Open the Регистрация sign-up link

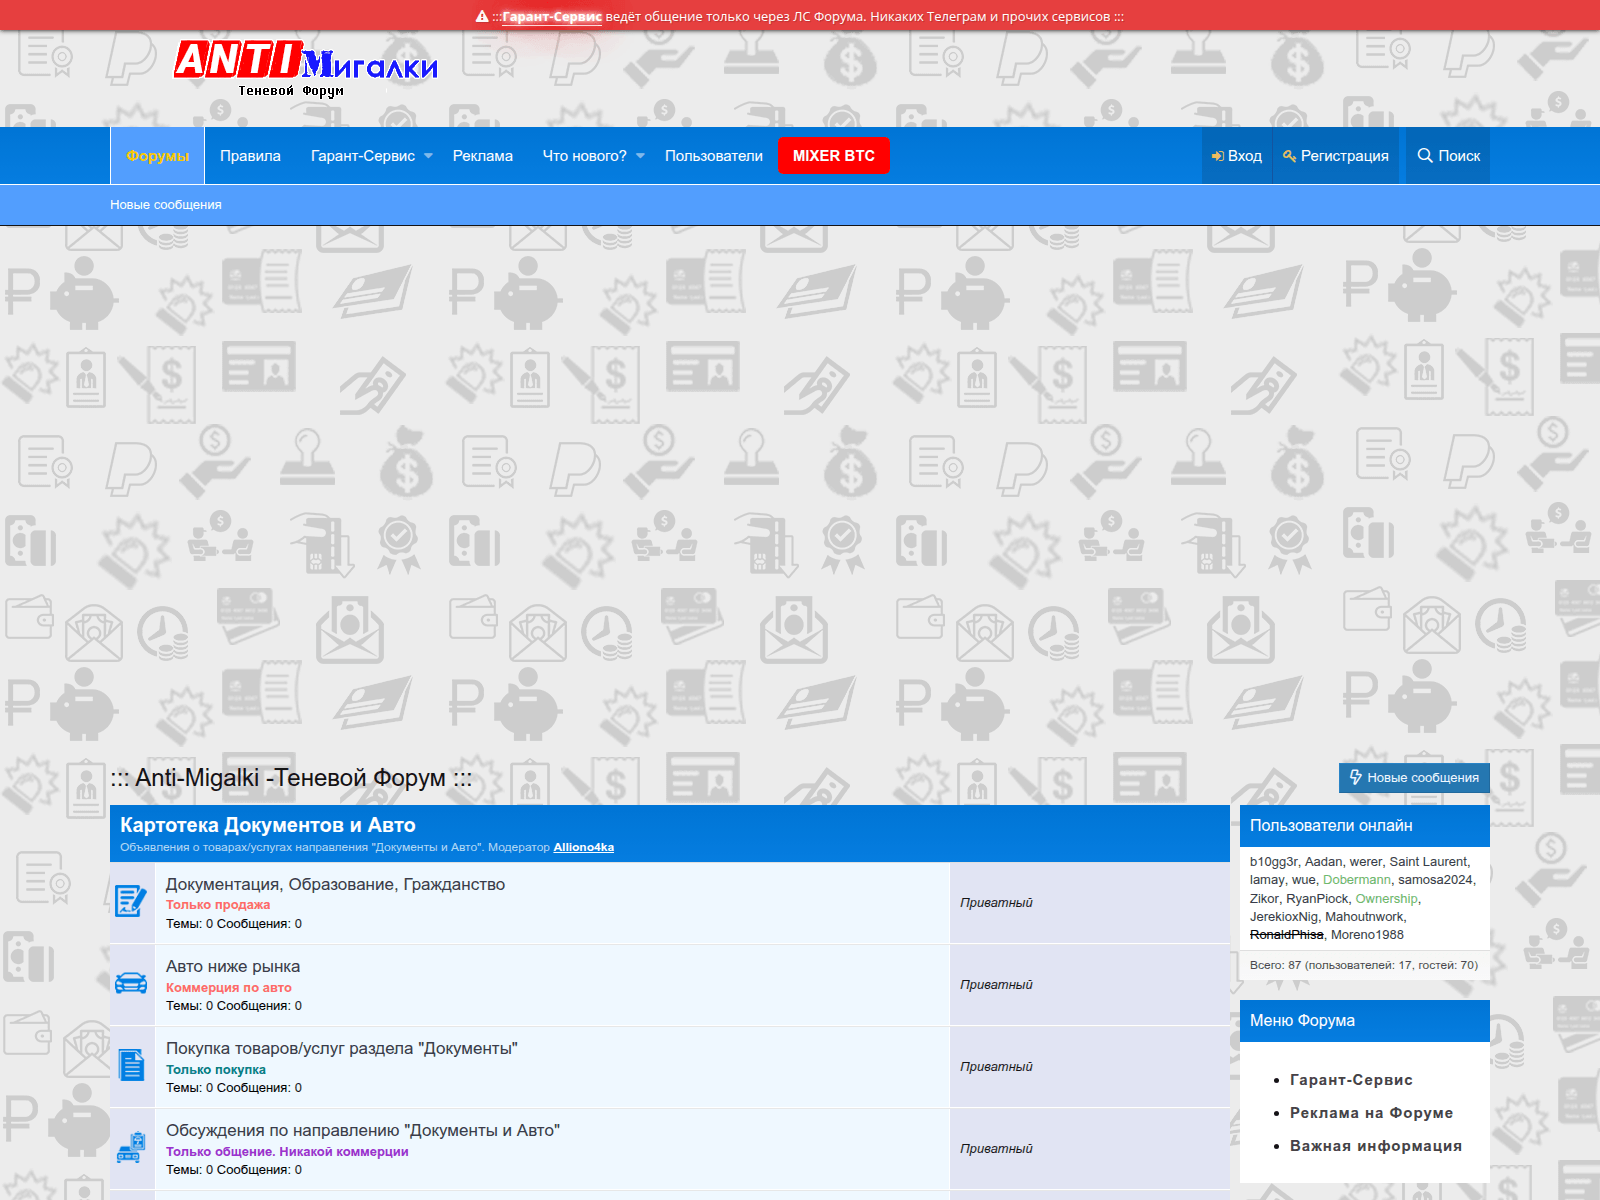[x=1336, y=156]
